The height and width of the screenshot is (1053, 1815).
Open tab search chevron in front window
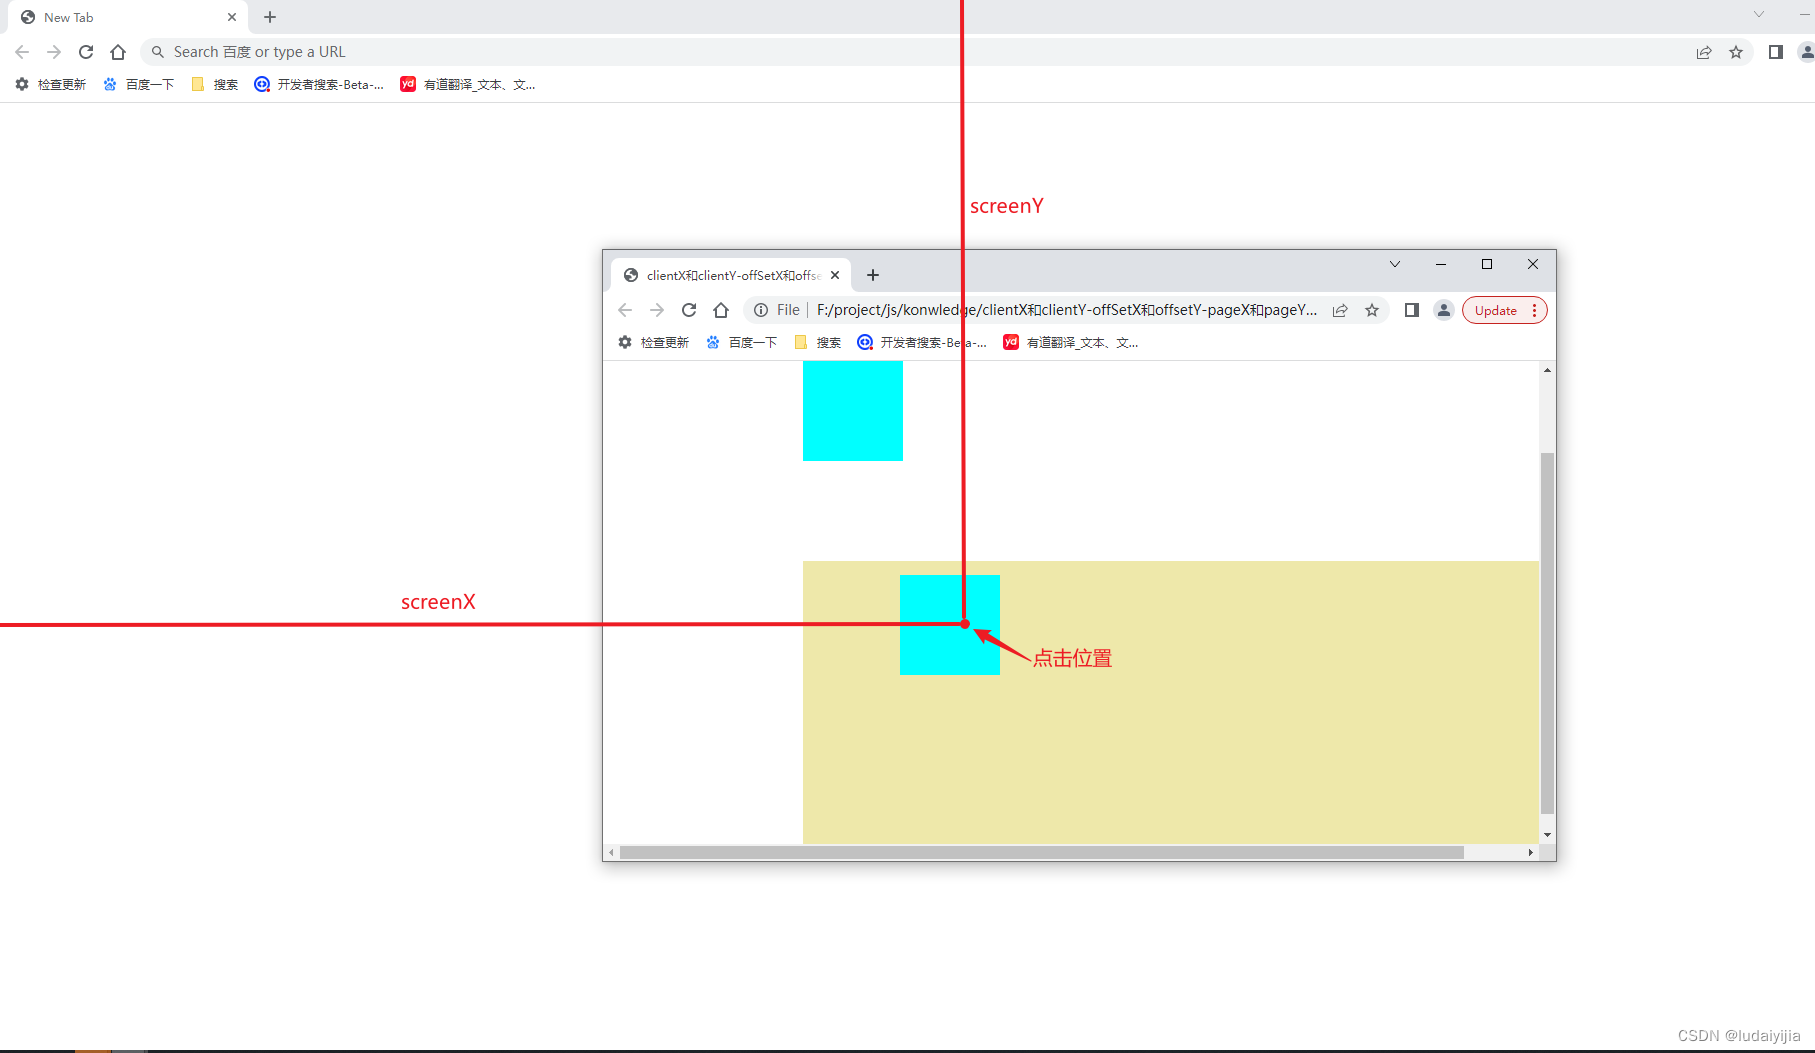click(x=1395, y=264)
